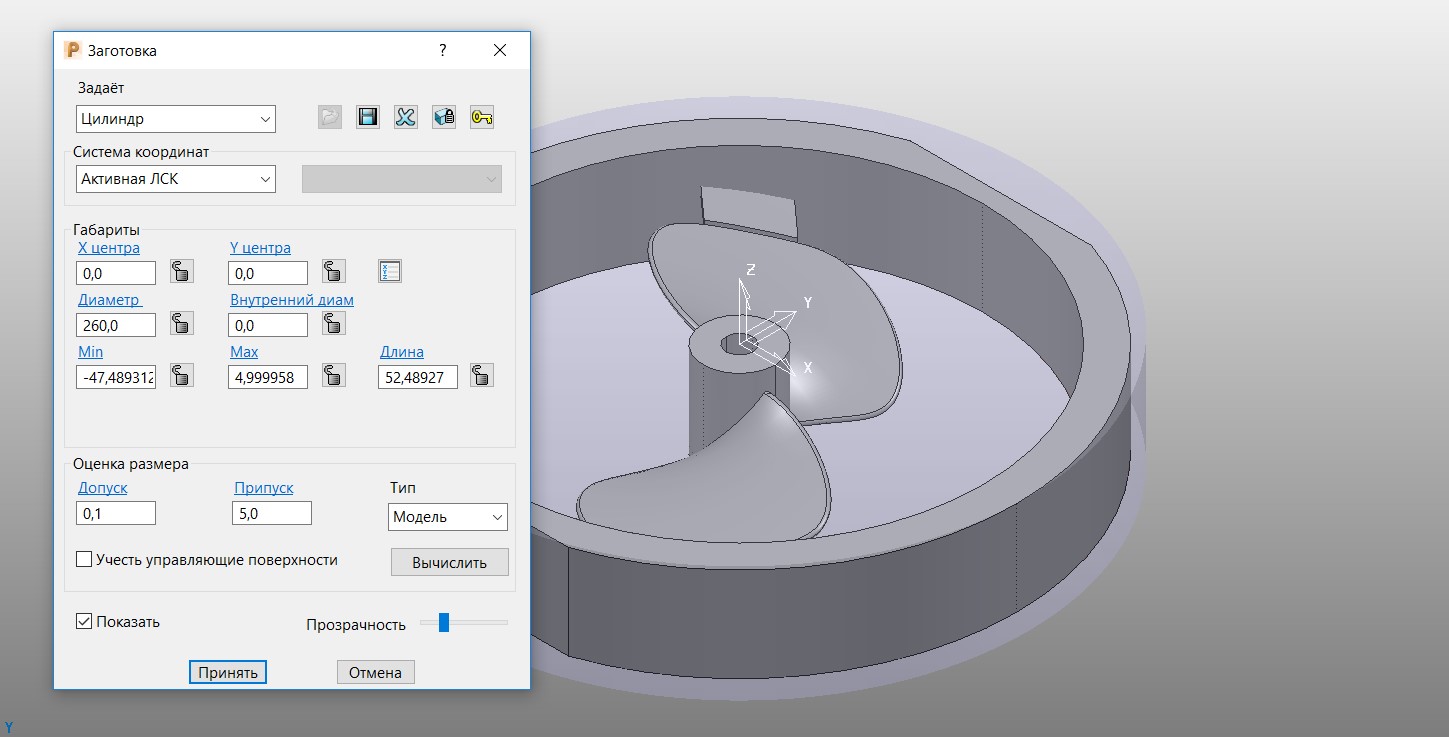Click the Принять button
This screenshot has height=737, width=1449.
[228, 672]
